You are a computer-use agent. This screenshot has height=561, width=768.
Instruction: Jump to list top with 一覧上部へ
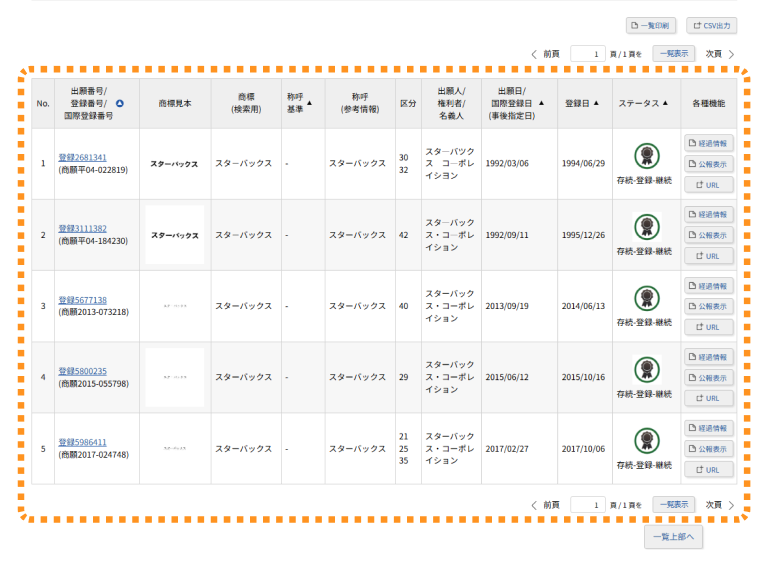click(x=676, y=536)
